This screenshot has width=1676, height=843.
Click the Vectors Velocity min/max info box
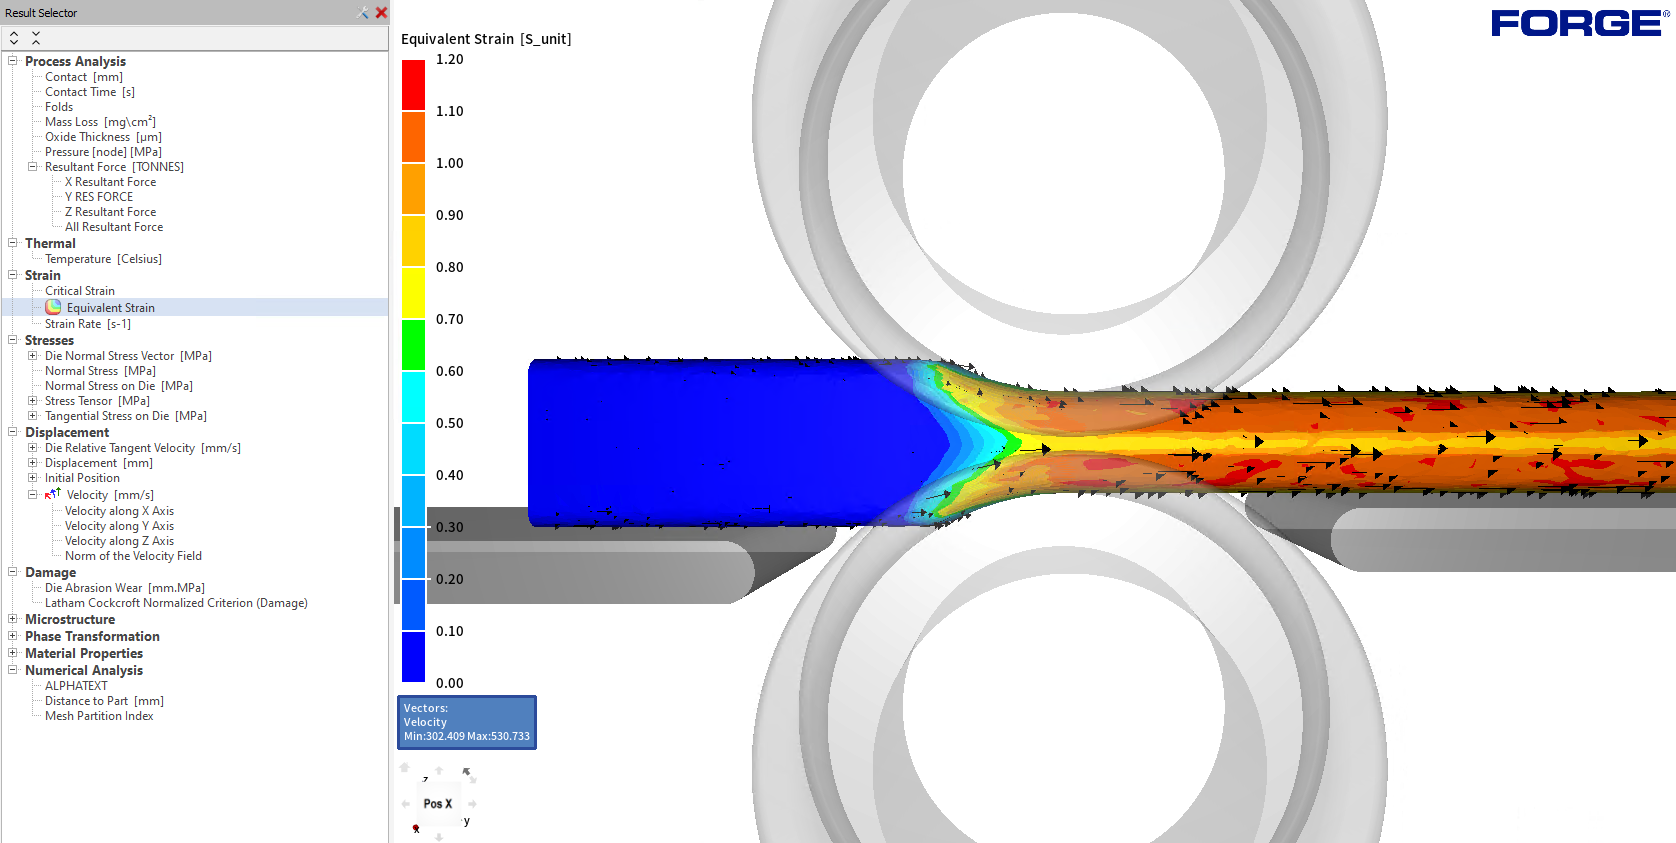click(467, 722)
